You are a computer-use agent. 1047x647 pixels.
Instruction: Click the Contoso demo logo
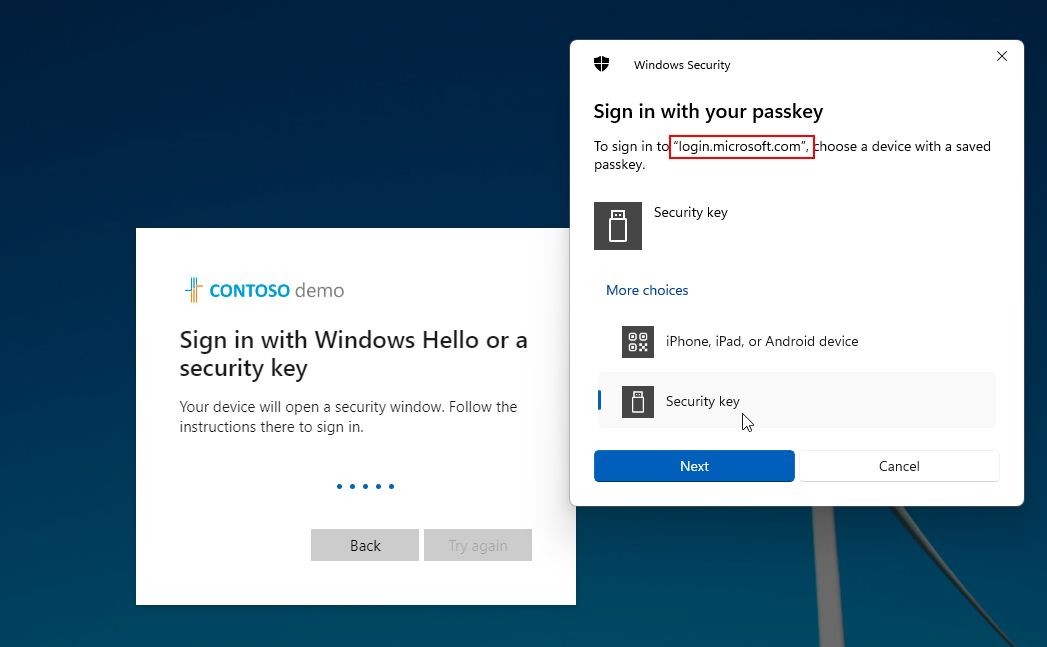coord(264,290)
